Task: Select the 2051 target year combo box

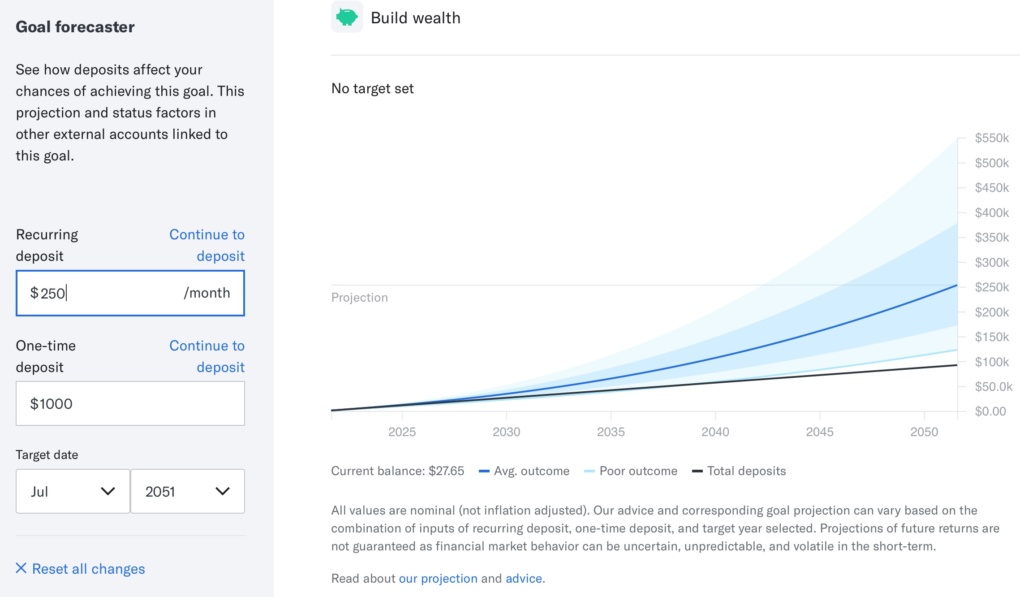Action: click(187, 491)
